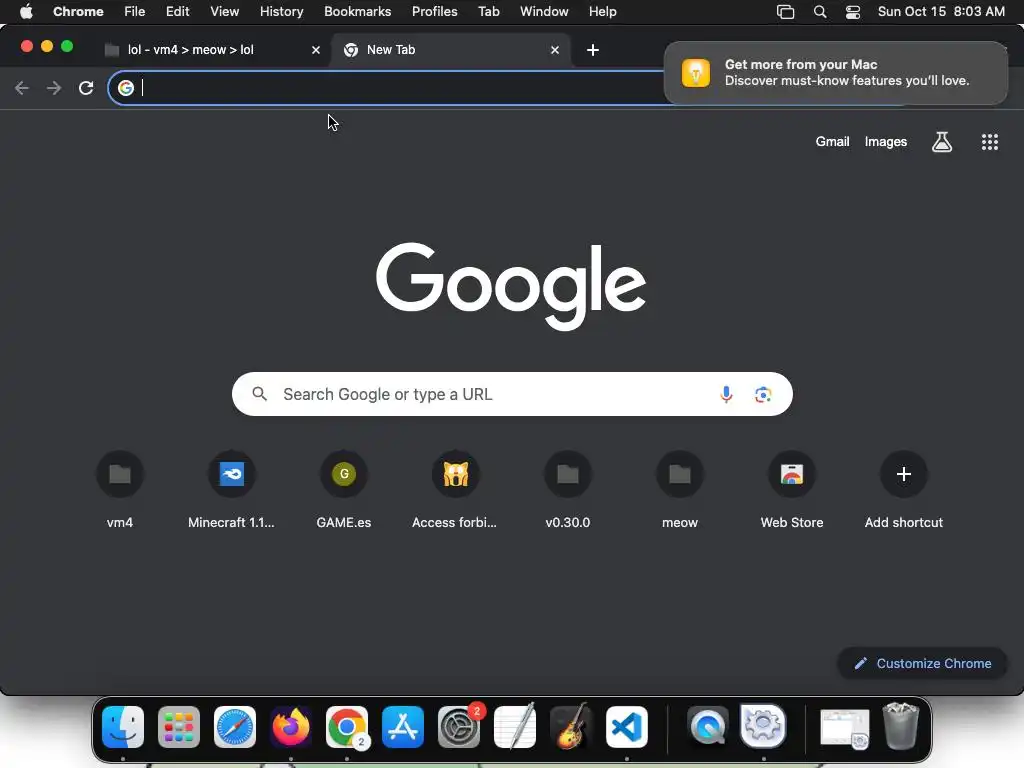The height and width of the screenshot is (768, 1024).
Task: Open the v0.30.0 shortcut
Action: (x=568, y=490)
